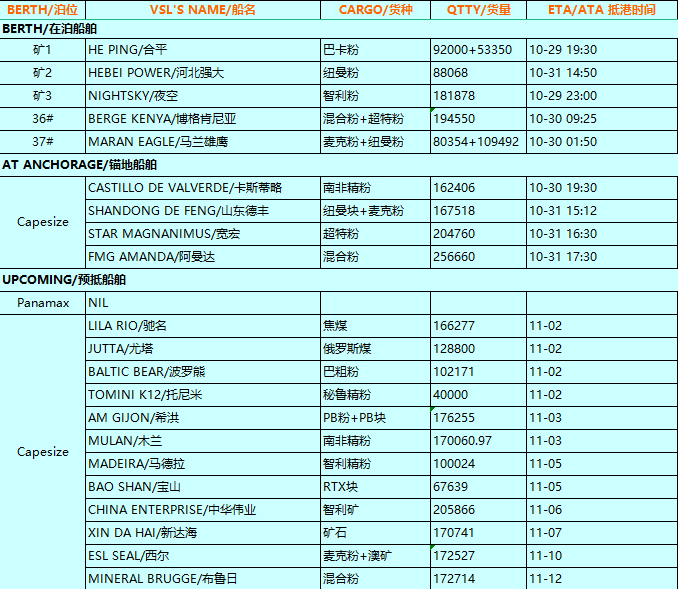Select cargo cell PB粉+PB块
The width and height of the screenshot is (678, 589).
coord(375,417)
